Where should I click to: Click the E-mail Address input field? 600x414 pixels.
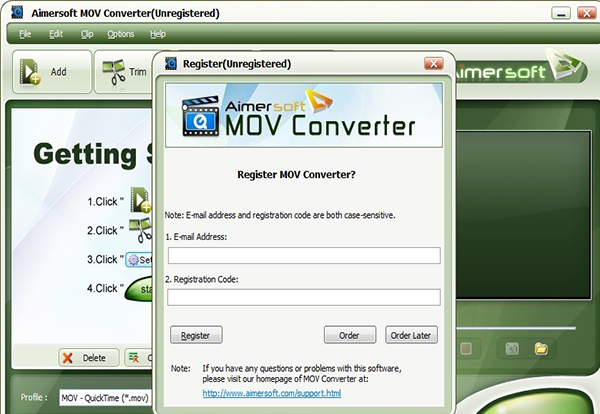[x=304, y=255]
